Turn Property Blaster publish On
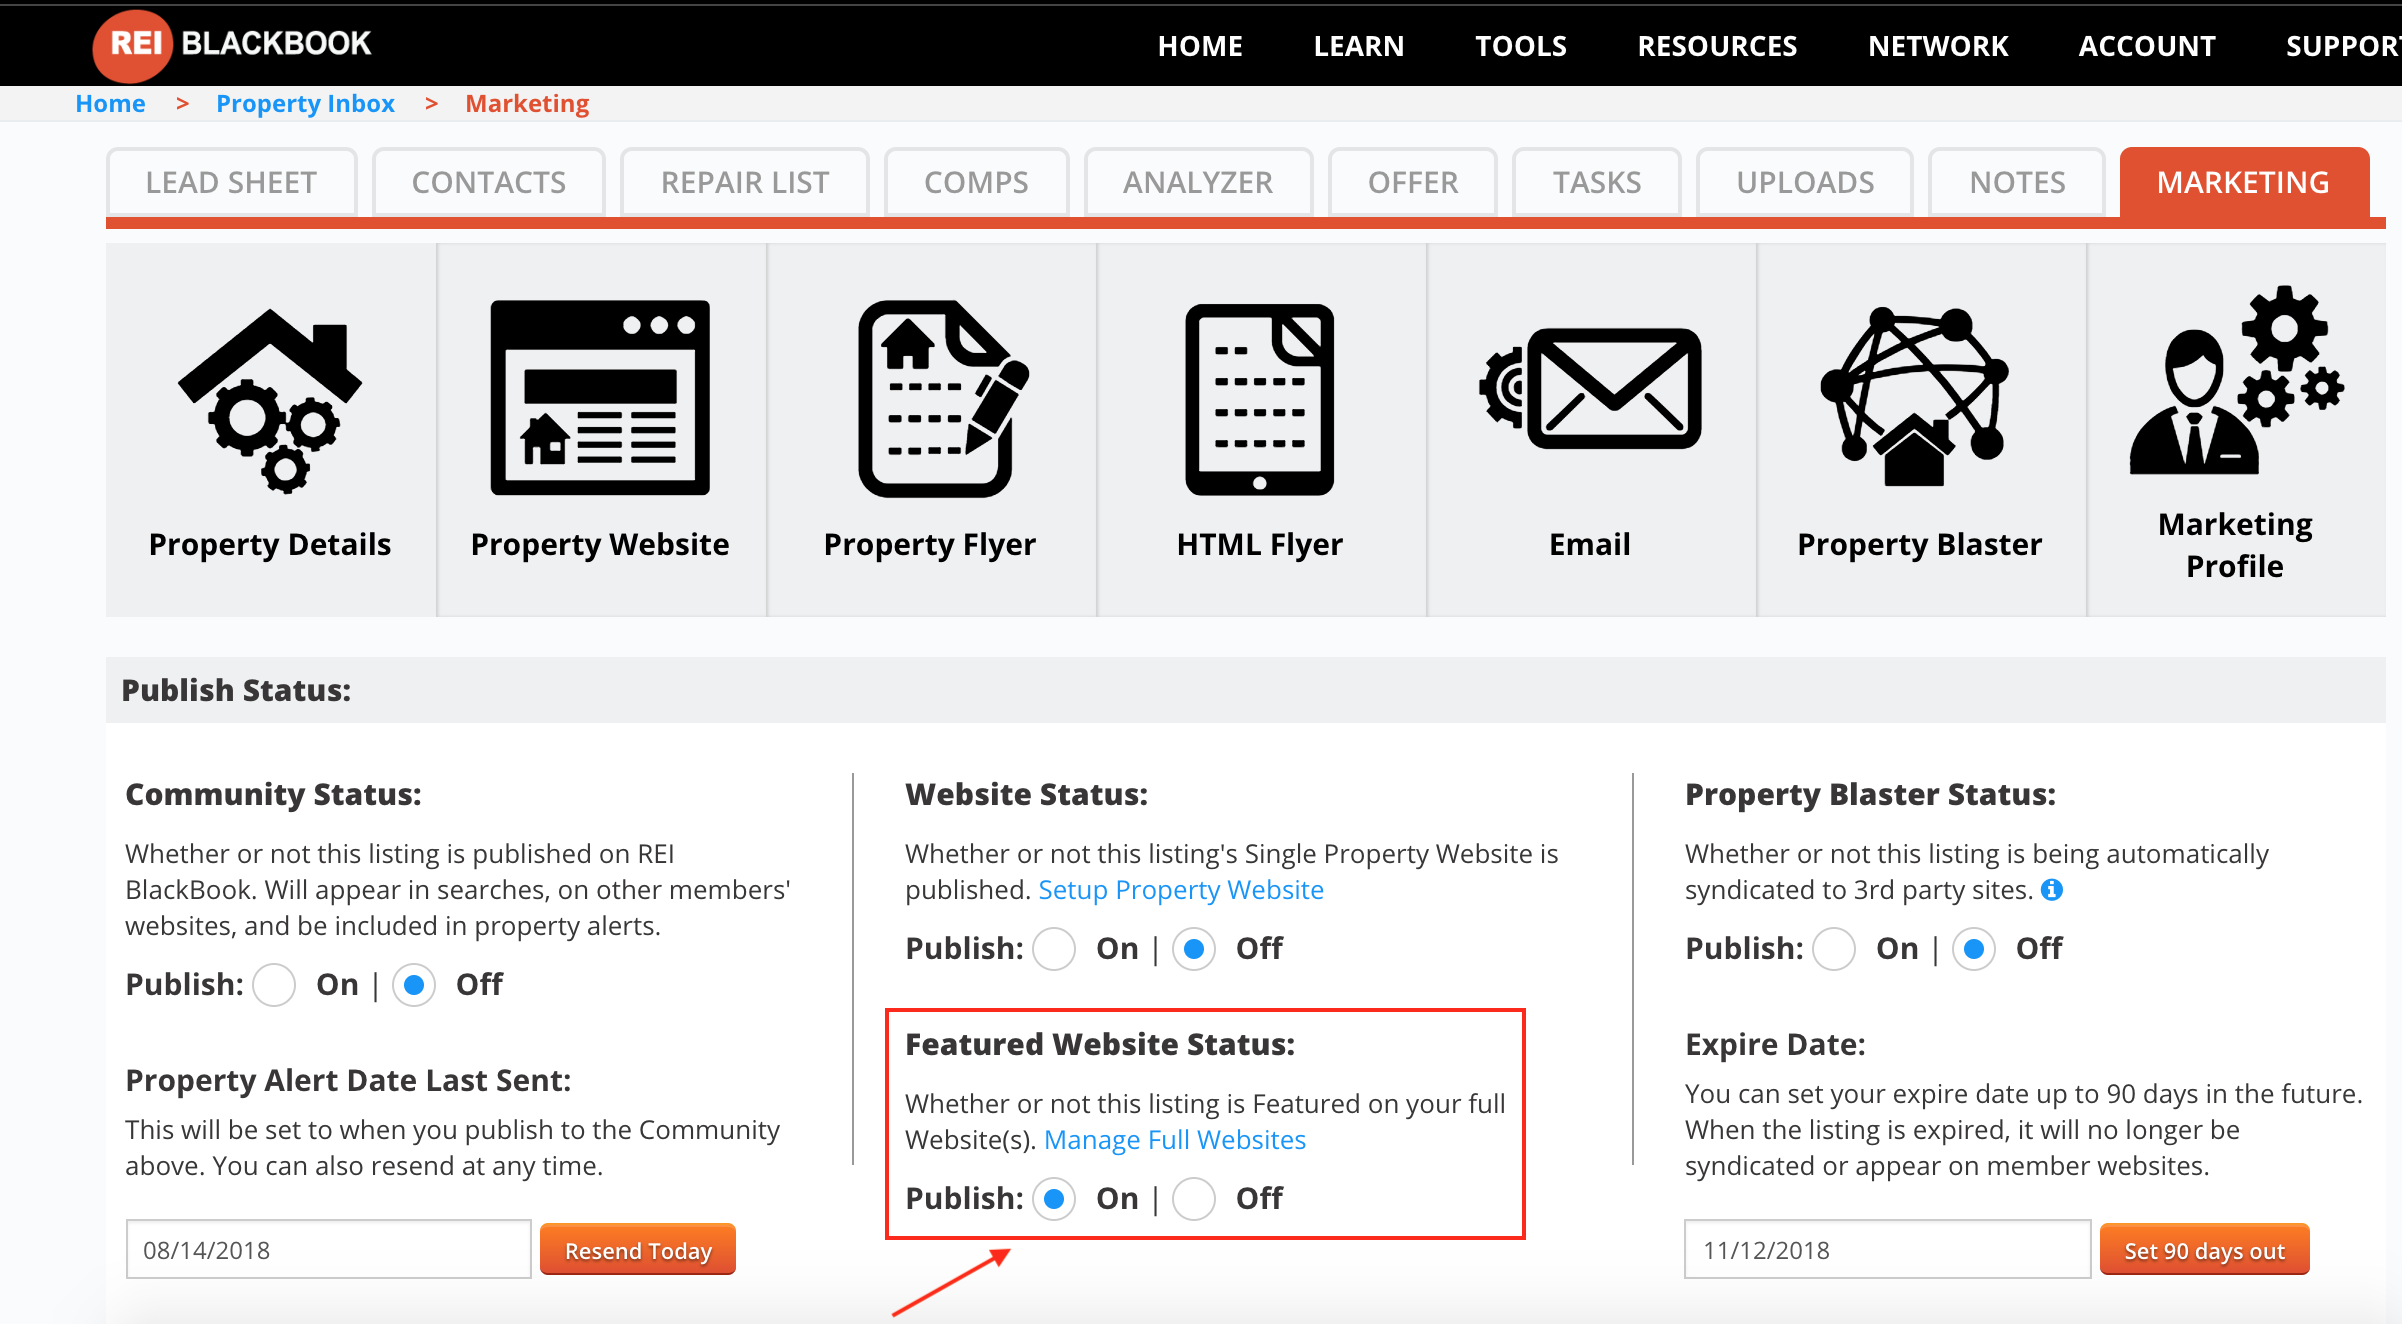The width and height of the screenshot is (2402, 1324). 1834,949
